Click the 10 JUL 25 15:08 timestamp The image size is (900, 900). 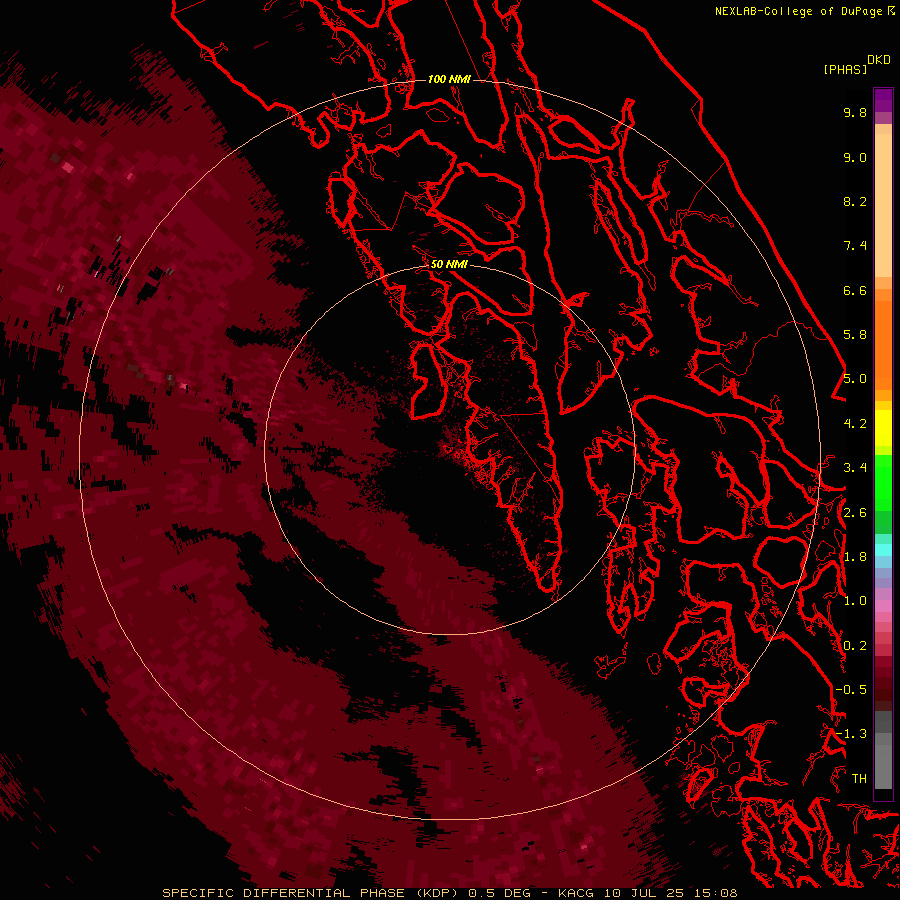pos(670,893)
